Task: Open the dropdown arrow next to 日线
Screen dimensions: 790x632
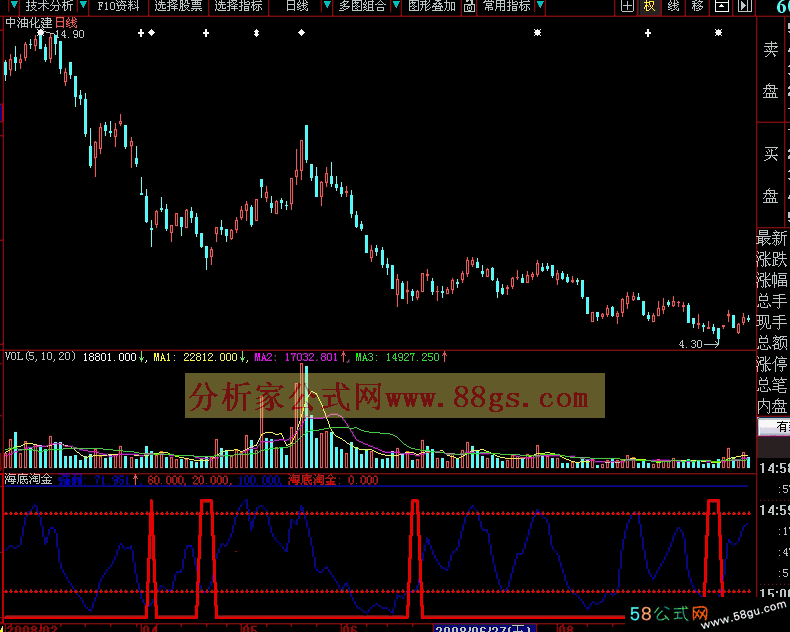Action: coord(327,6)
